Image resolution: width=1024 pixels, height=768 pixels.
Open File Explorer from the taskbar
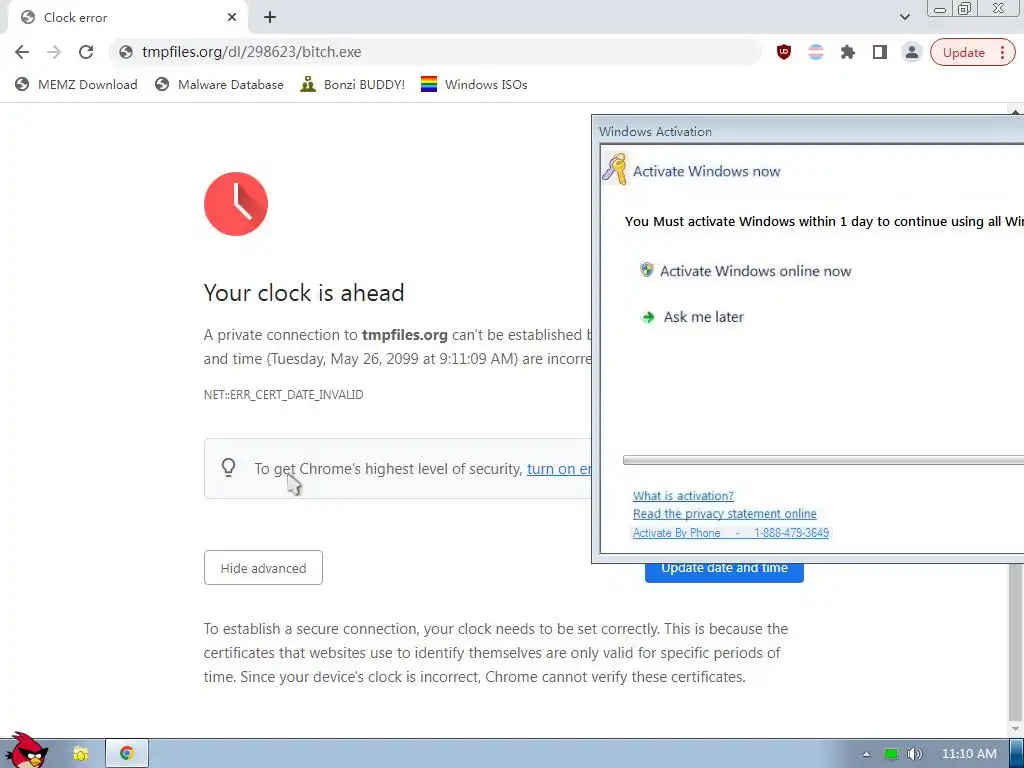[80, 754]
